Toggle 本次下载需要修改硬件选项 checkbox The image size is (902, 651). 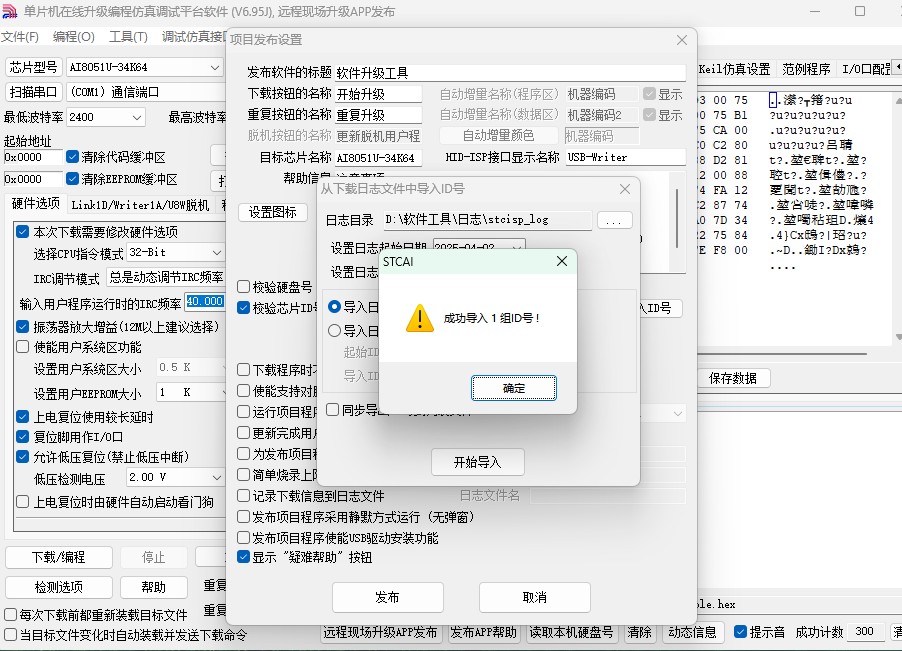[x=22, y=232]
